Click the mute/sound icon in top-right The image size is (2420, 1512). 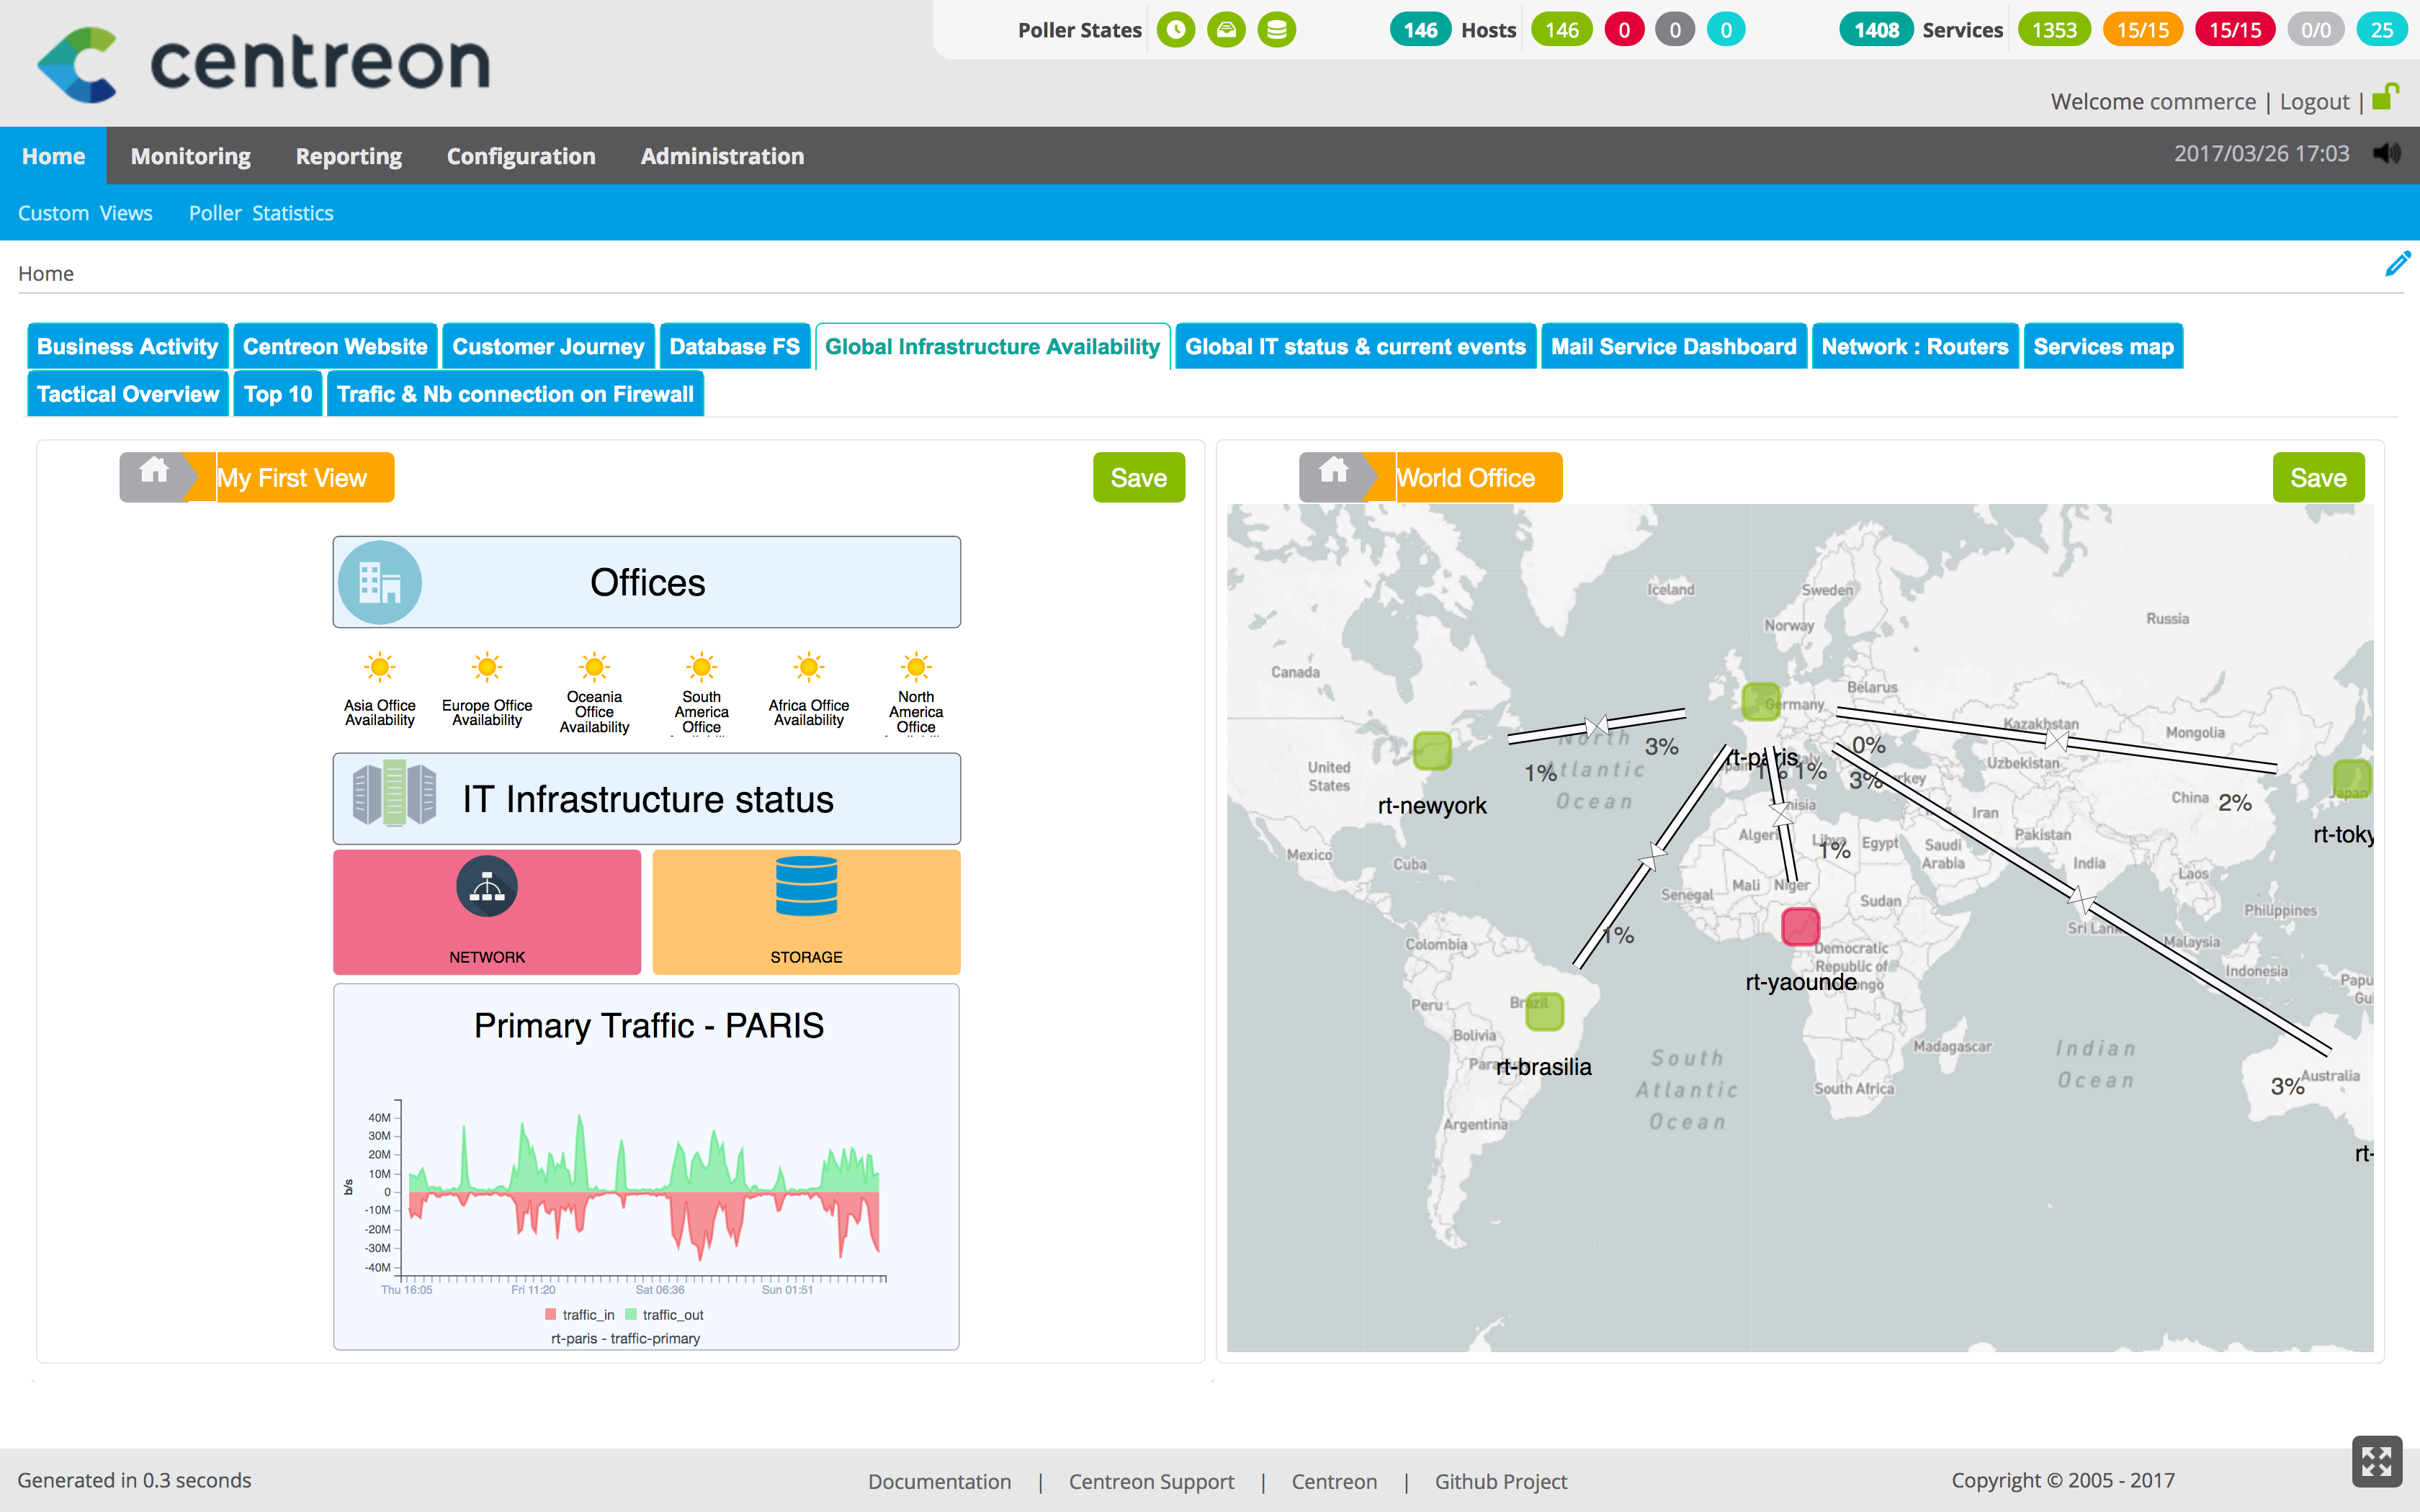point(2388,153)
